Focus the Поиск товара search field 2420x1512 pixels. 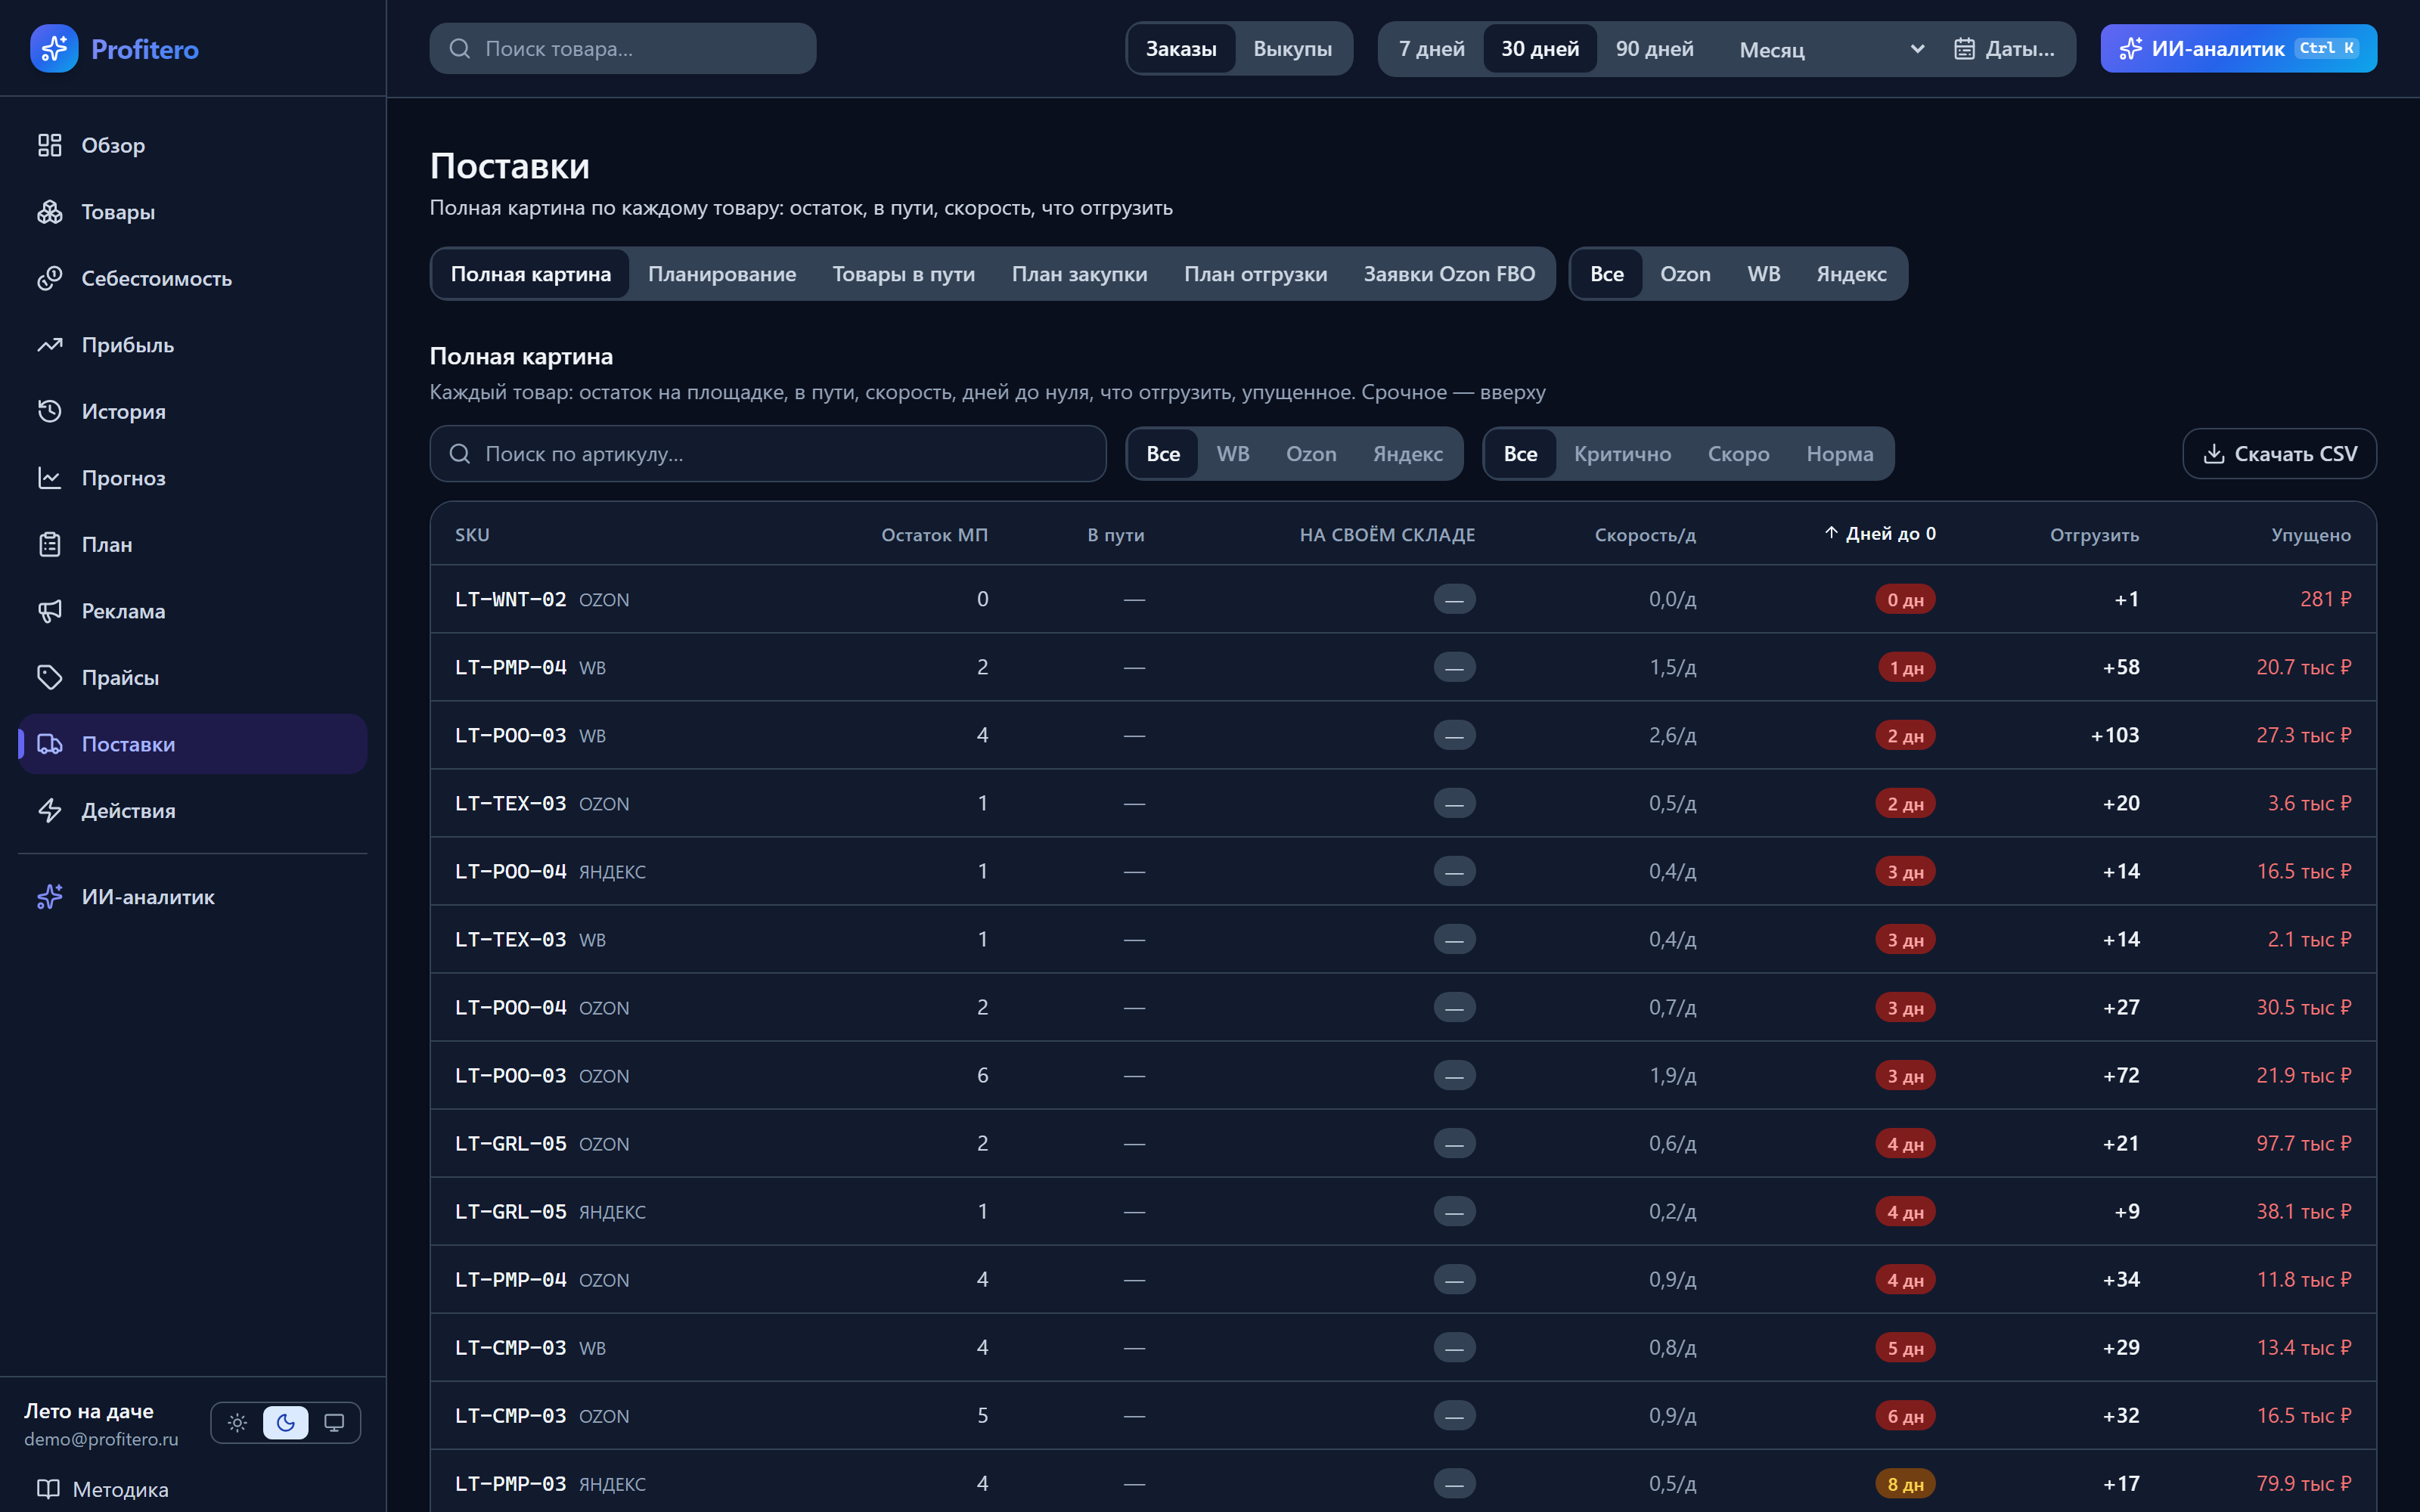(x=622, y=48)
